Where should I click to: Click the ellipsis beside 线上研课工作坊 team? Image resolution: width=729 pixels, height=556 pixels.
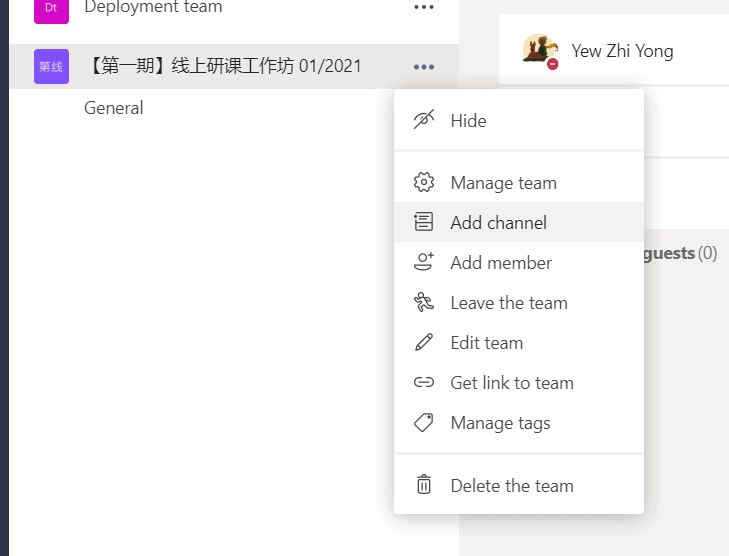tap(424, 67)
